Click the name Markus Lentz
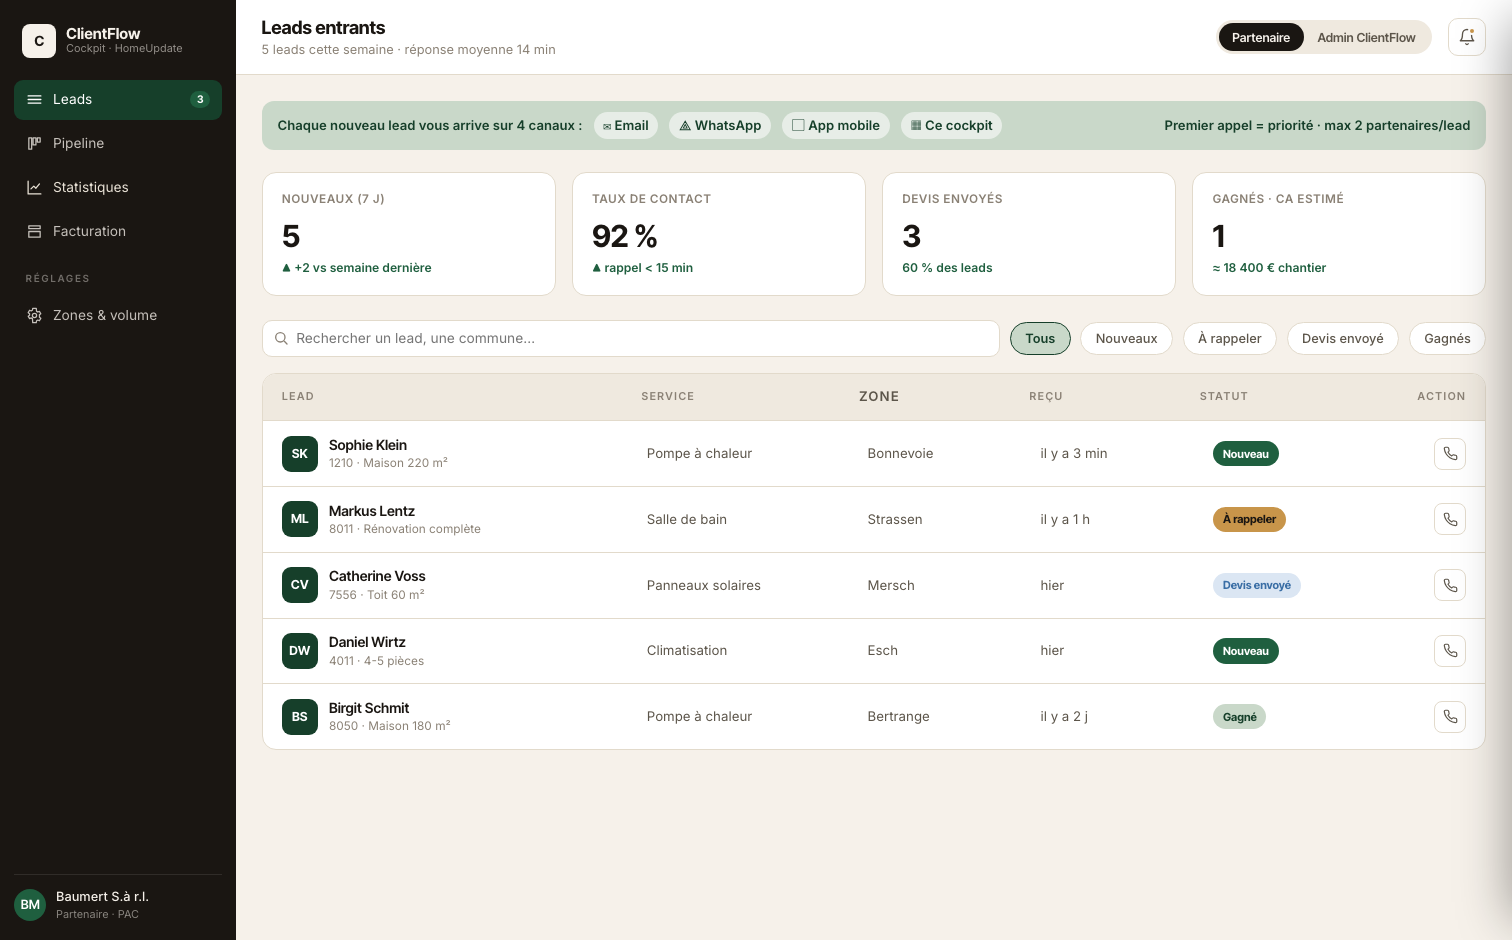Viewport: 1512px width, 940px height. (372, 511)
